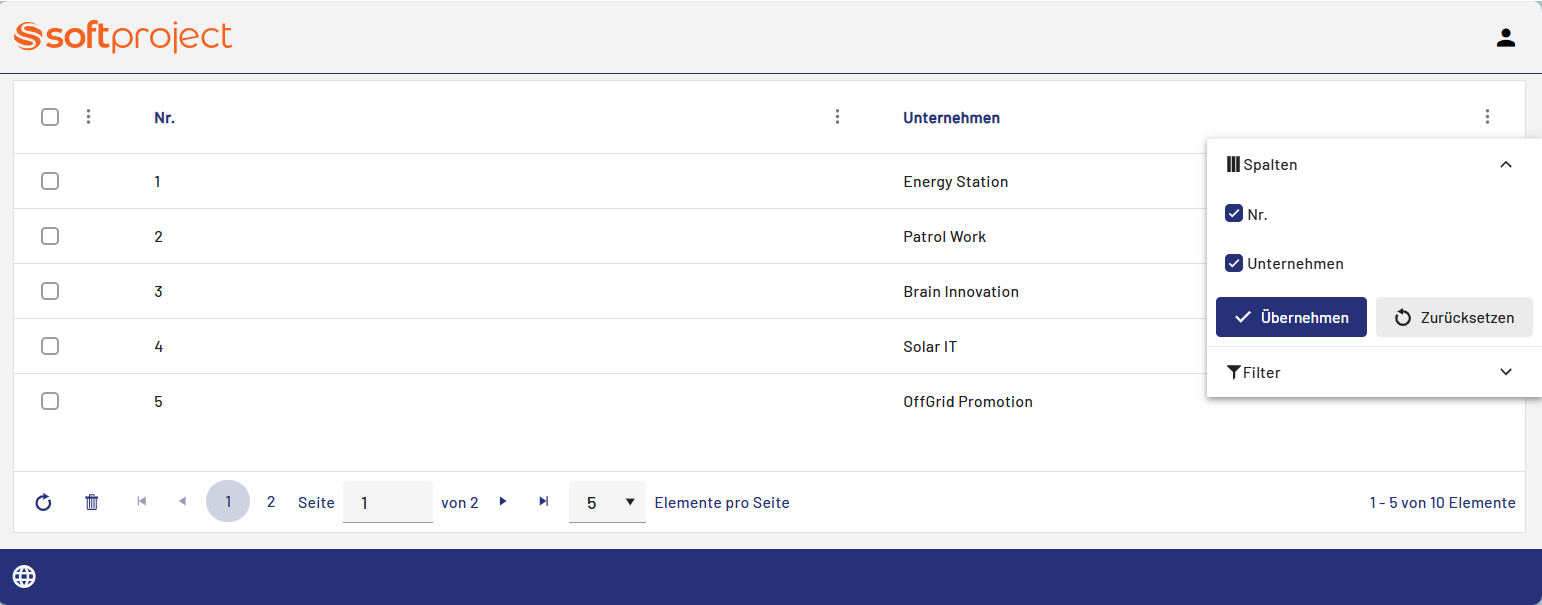
Task: Click the Zurücksetzen button
Action: click(x=1454, y=317)
